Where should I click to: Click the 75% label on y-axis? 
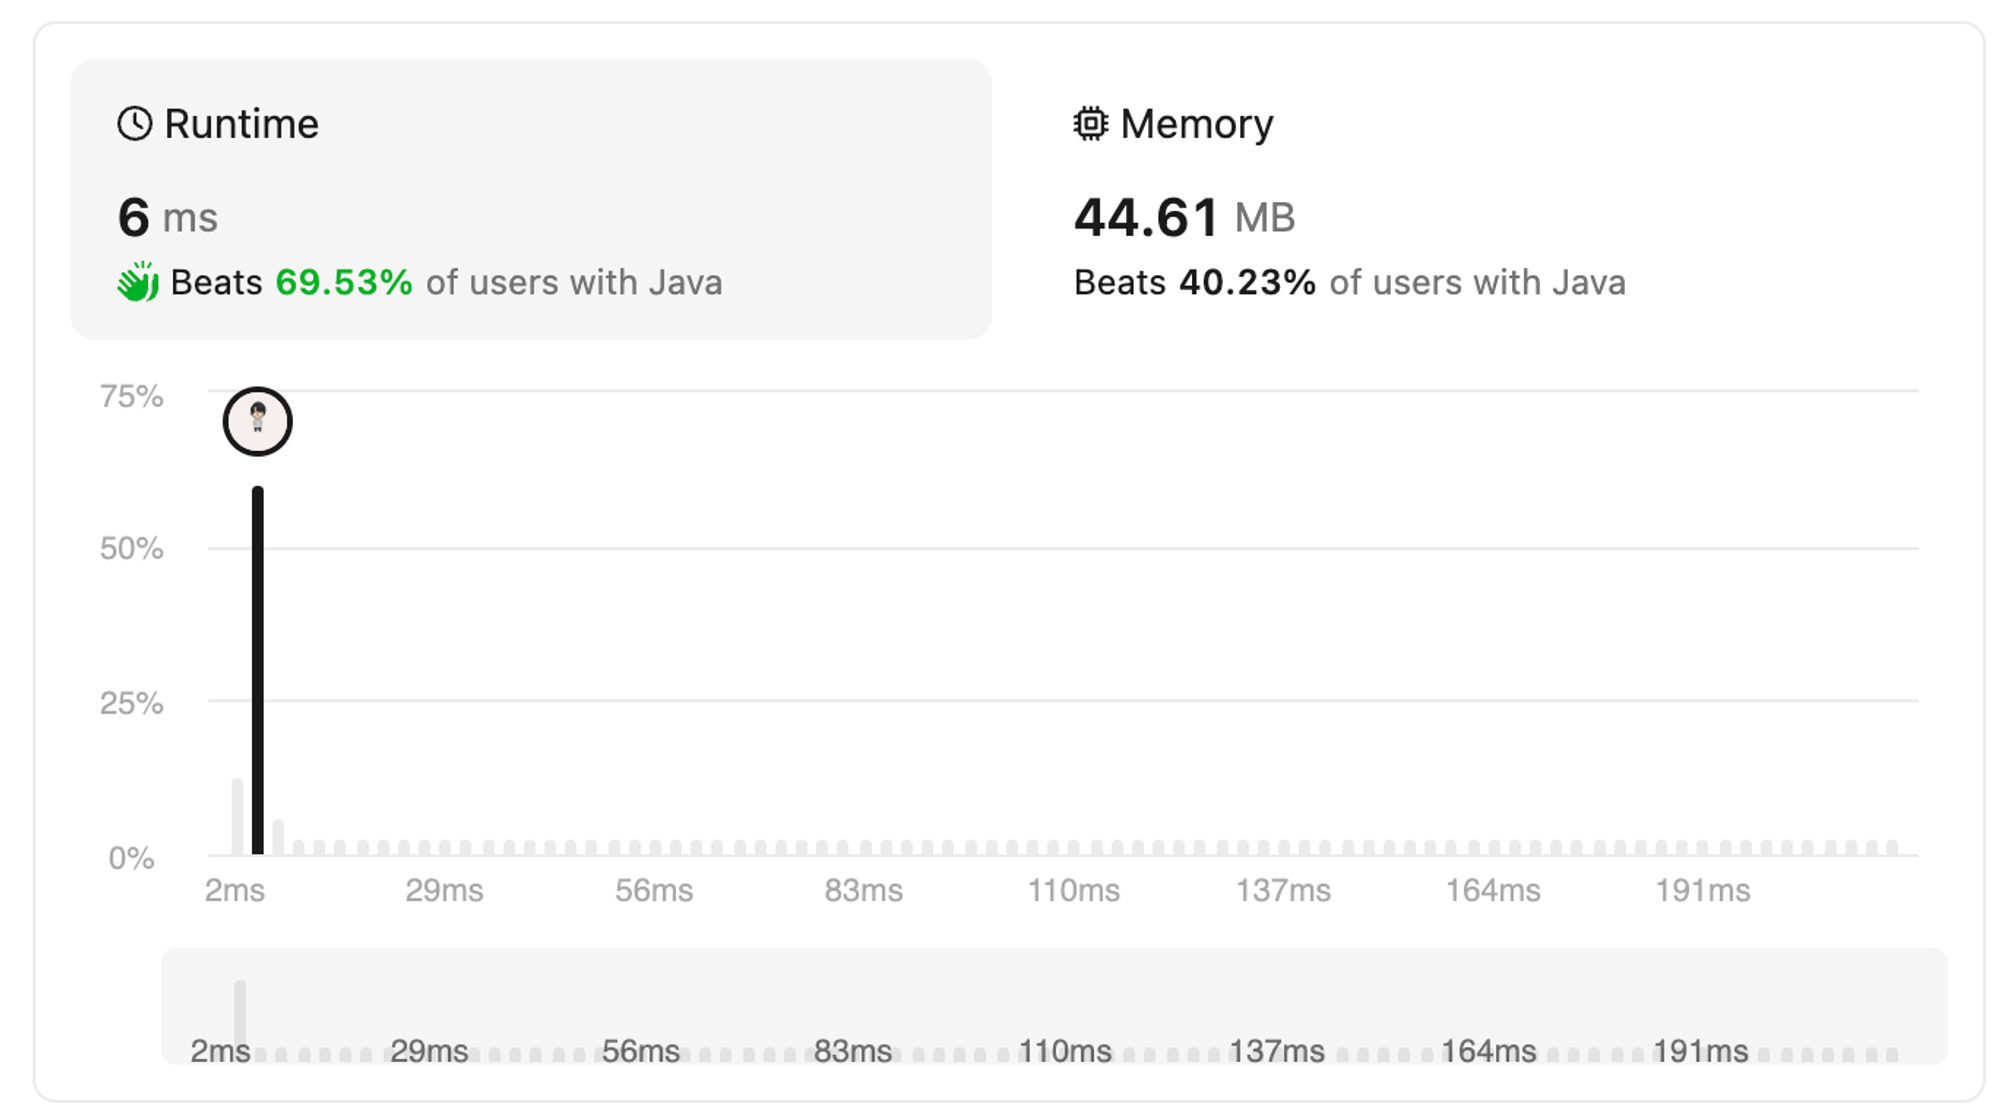pos(131,396)
